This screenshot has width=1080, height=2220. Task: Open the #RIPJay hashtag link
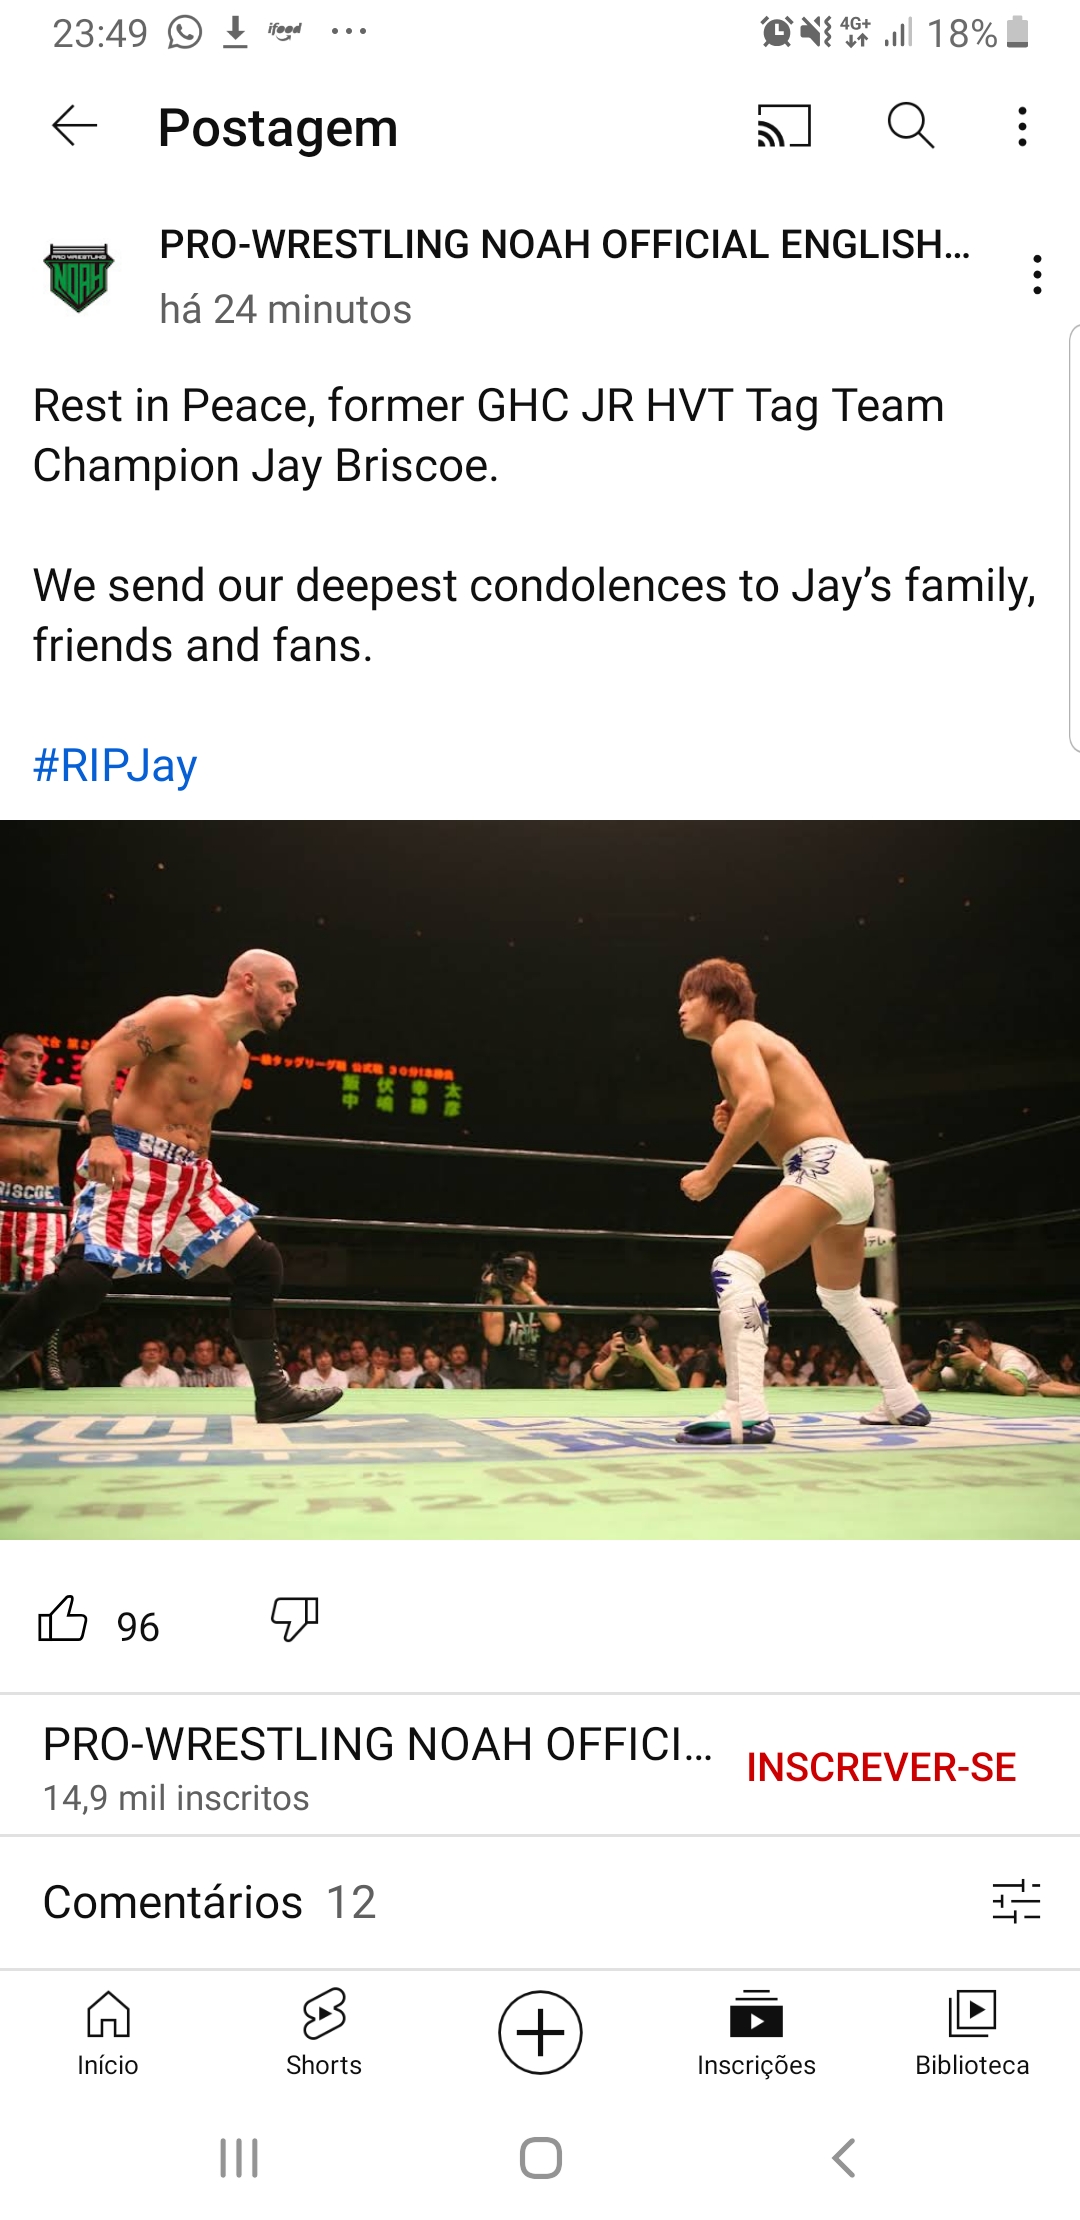pyautogui.click(x=115, y=765)
